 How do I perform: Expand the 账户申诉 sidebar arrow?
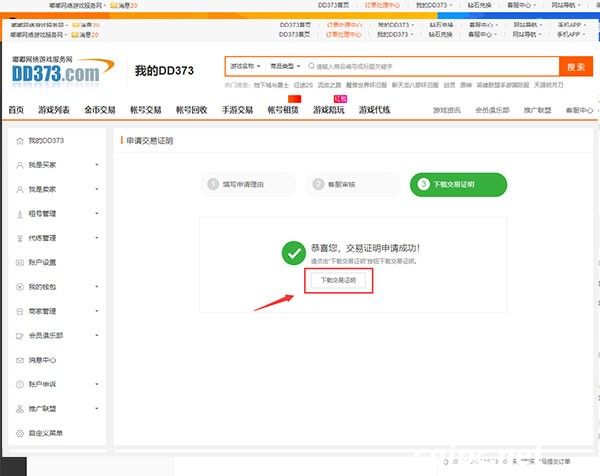(97, 384)
